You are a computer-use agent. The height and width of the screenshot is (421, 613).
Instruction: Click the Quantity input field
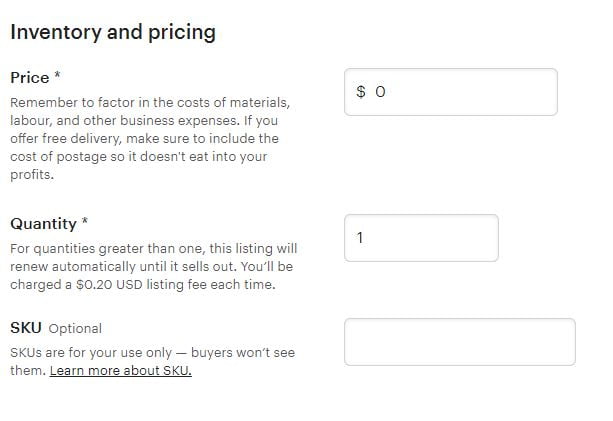click(x=421, y=238)
